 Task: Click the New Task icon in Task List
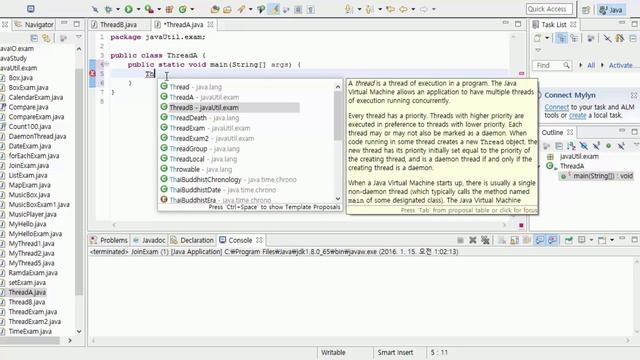538,38
